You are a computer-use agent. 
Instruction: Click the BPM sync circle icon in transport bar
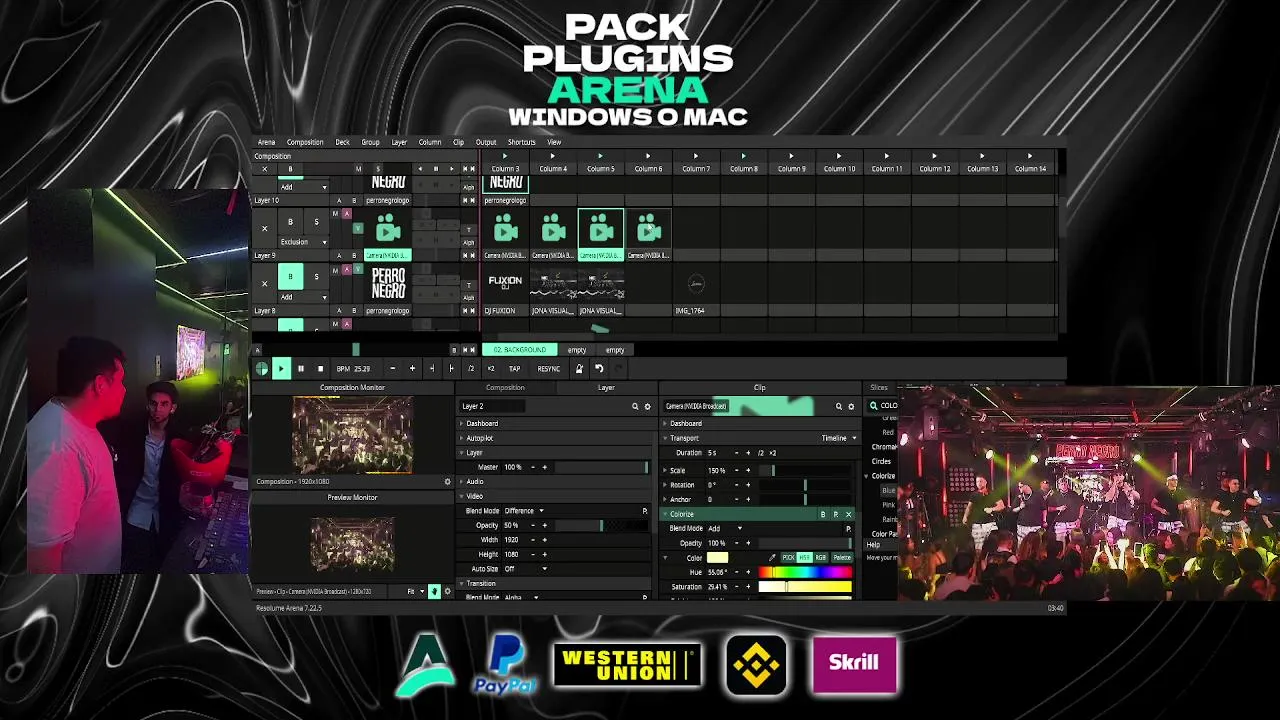(x=262, y=368)
